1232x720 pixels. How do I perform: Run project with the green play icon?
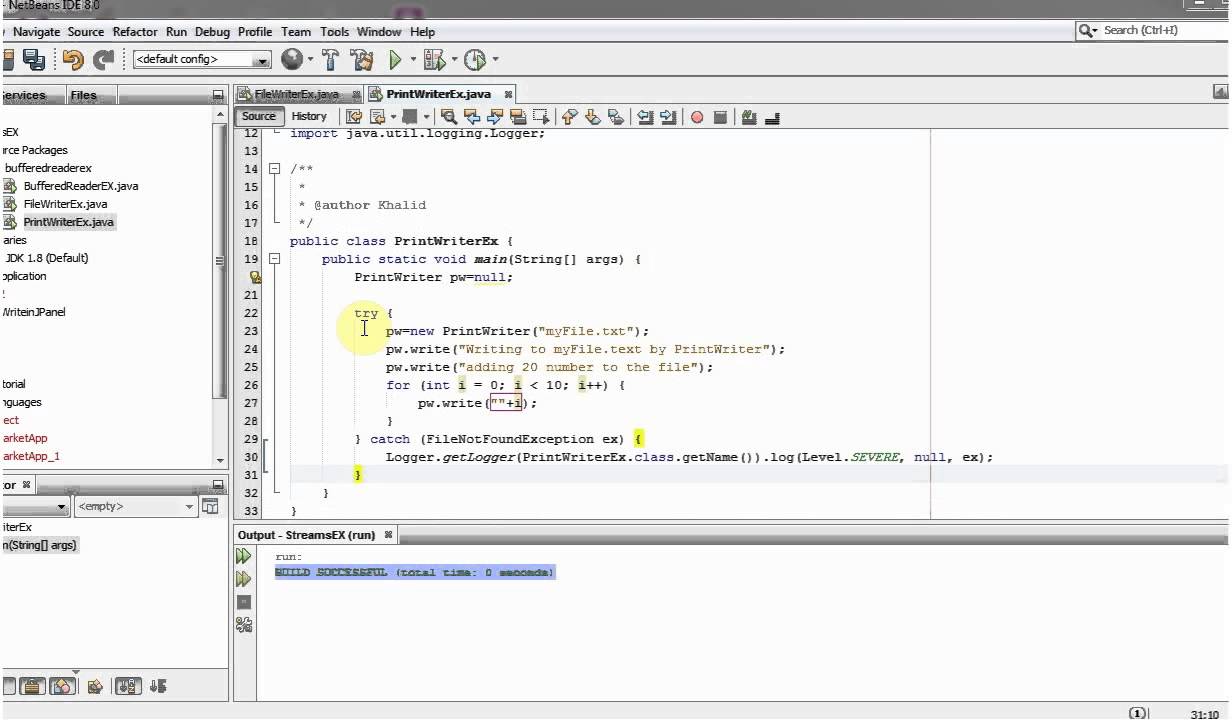coord(395,60)
